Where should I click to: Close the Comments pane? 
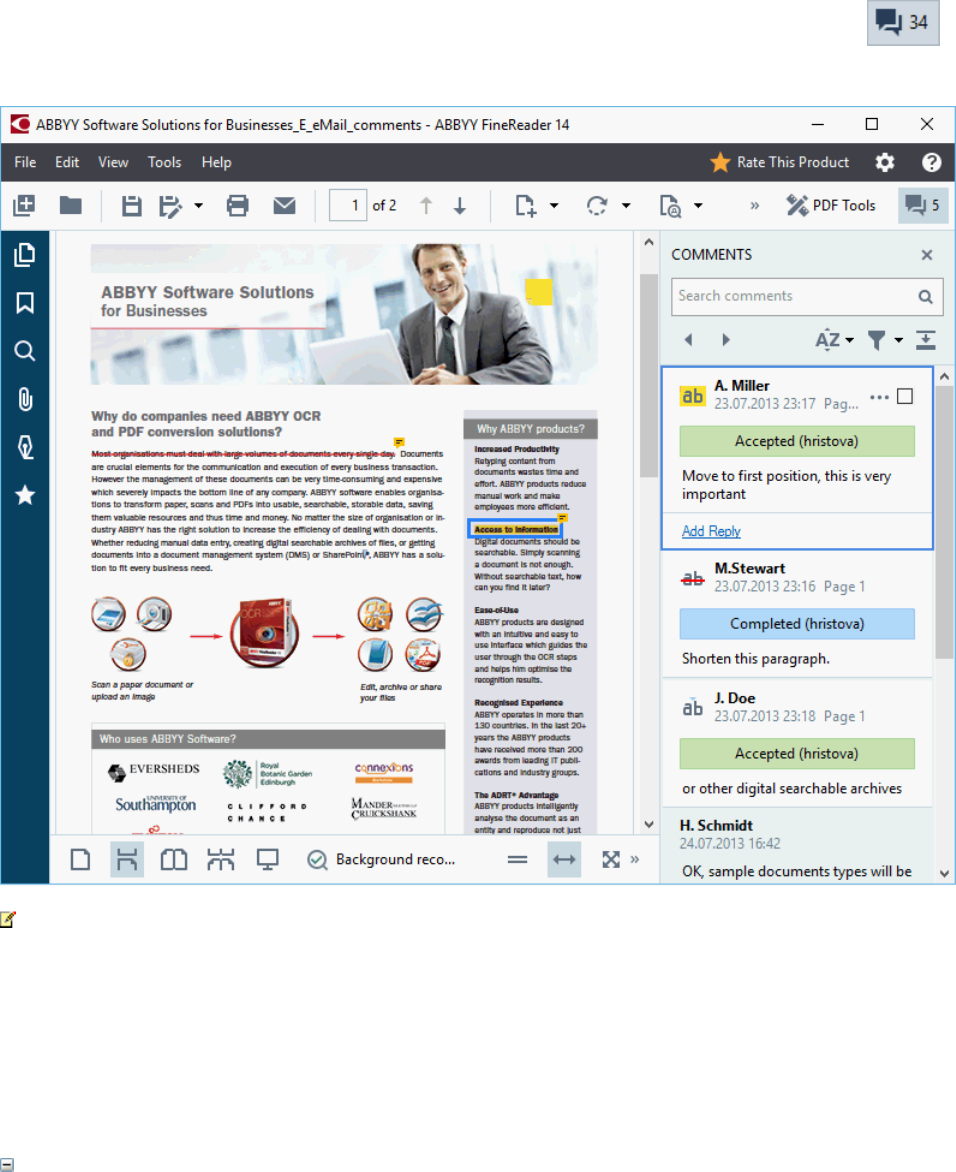927,255
